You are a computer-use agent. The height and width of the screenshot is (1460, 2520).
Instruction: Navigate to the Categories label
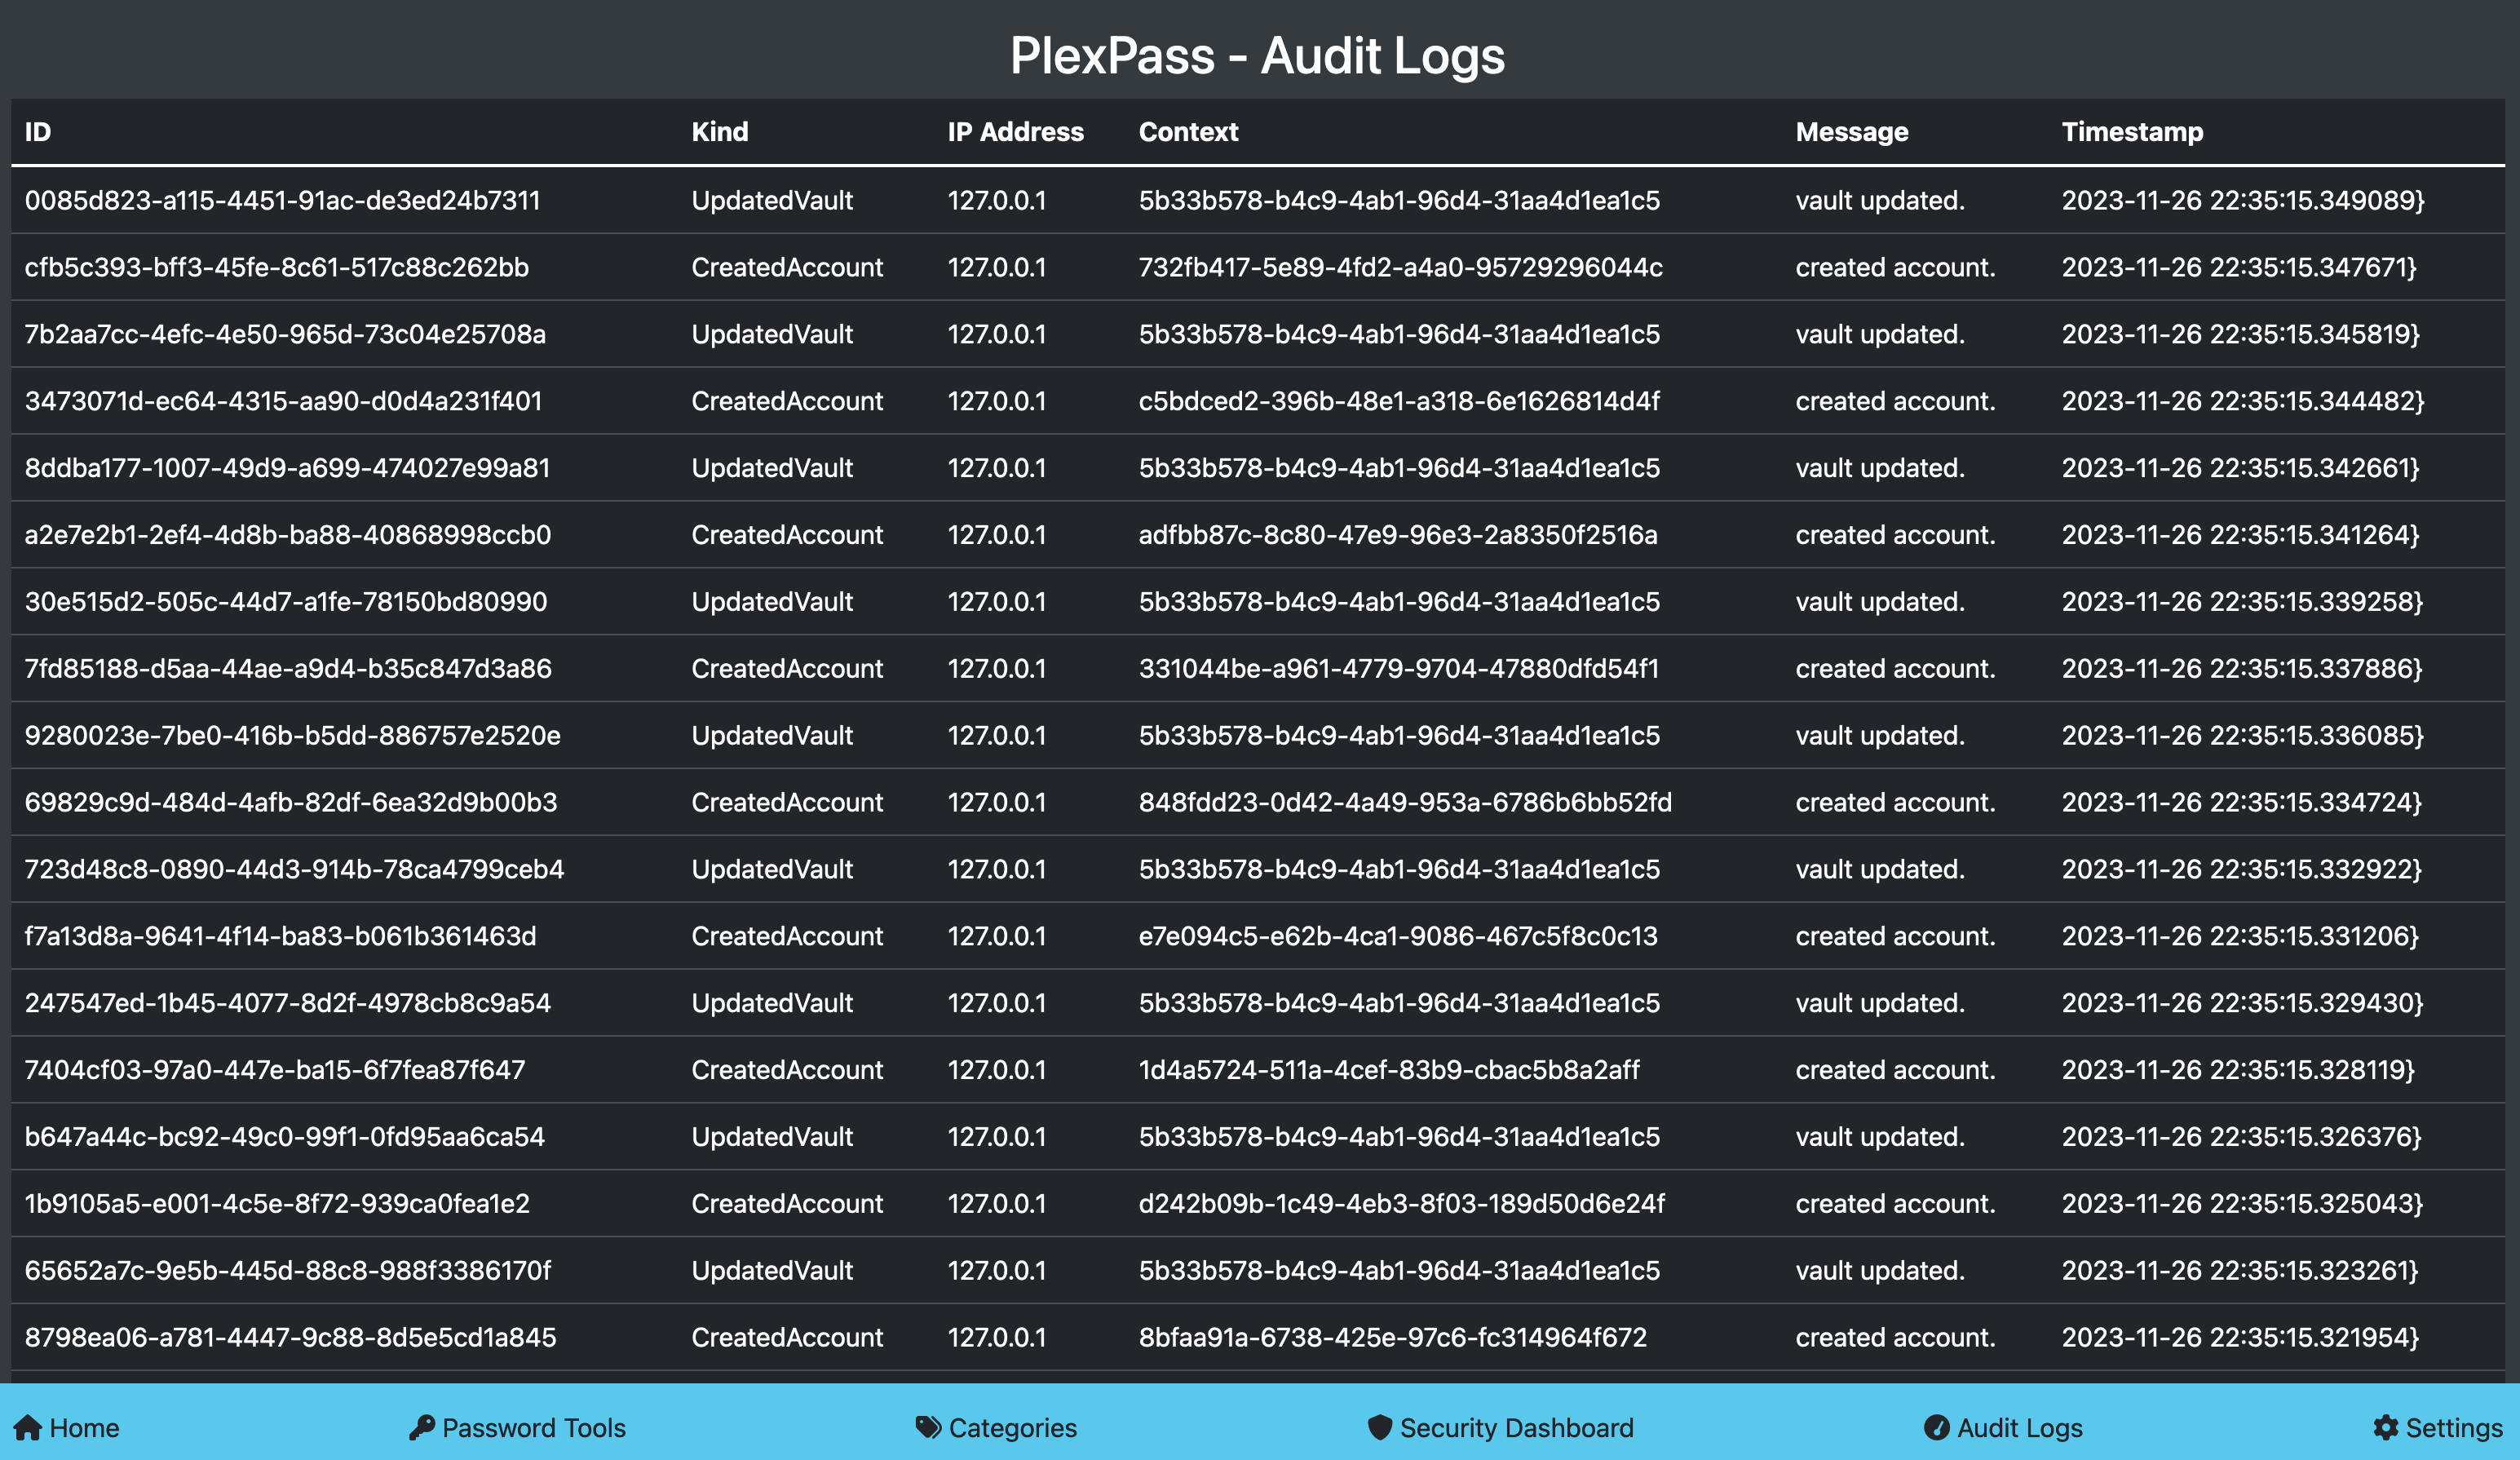pos(1012,1428)
